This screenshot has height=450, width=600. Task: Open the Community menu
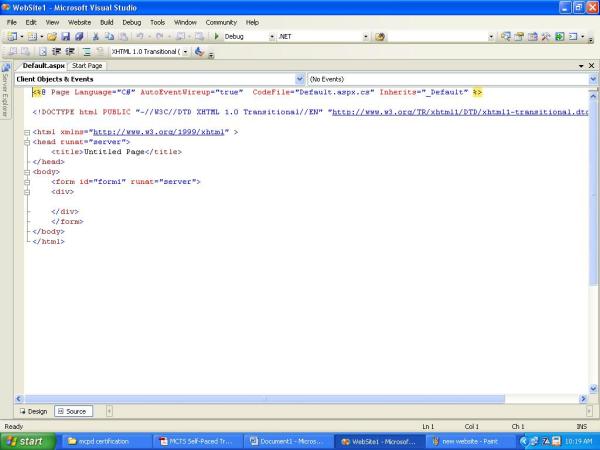tap(221, 23)
